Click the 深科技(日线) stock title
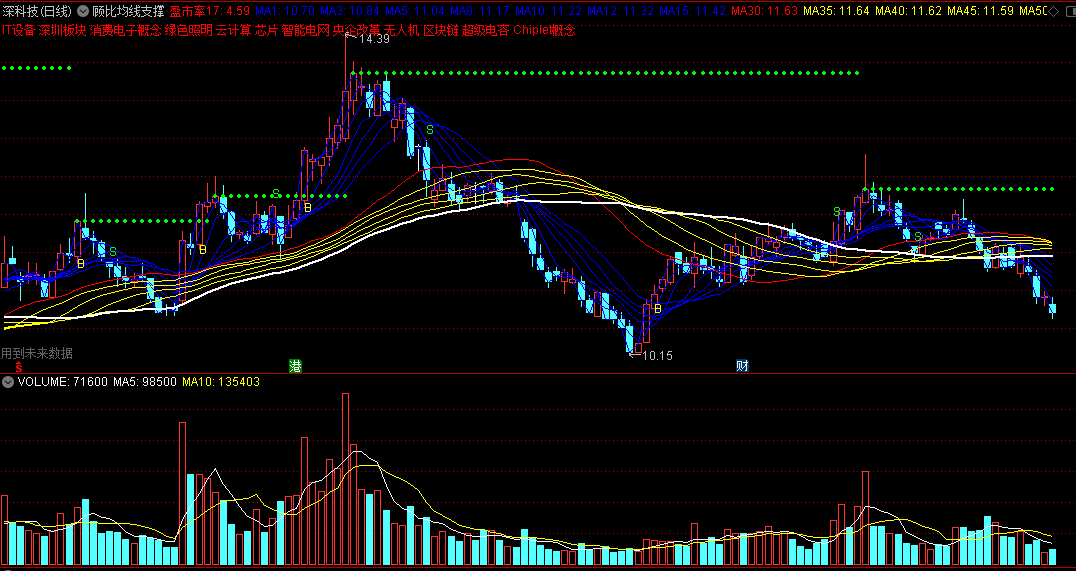Image resolution: width=1076 pixels, height=571 pixels. tap(36, 11)
